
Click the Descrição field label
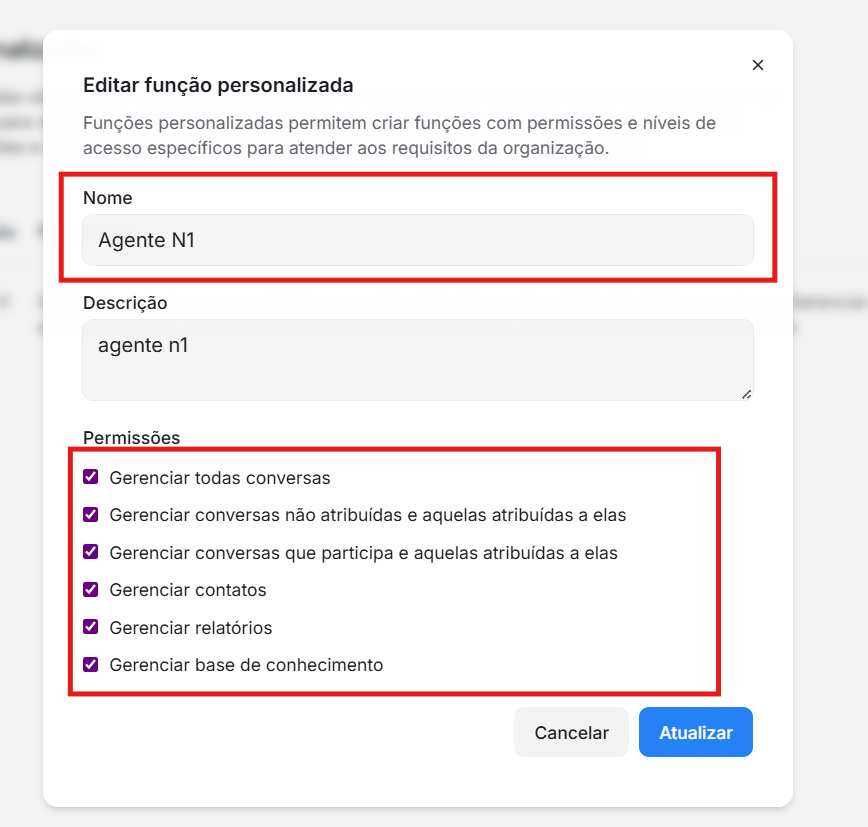pyautogui.click(x=125, y=302)
